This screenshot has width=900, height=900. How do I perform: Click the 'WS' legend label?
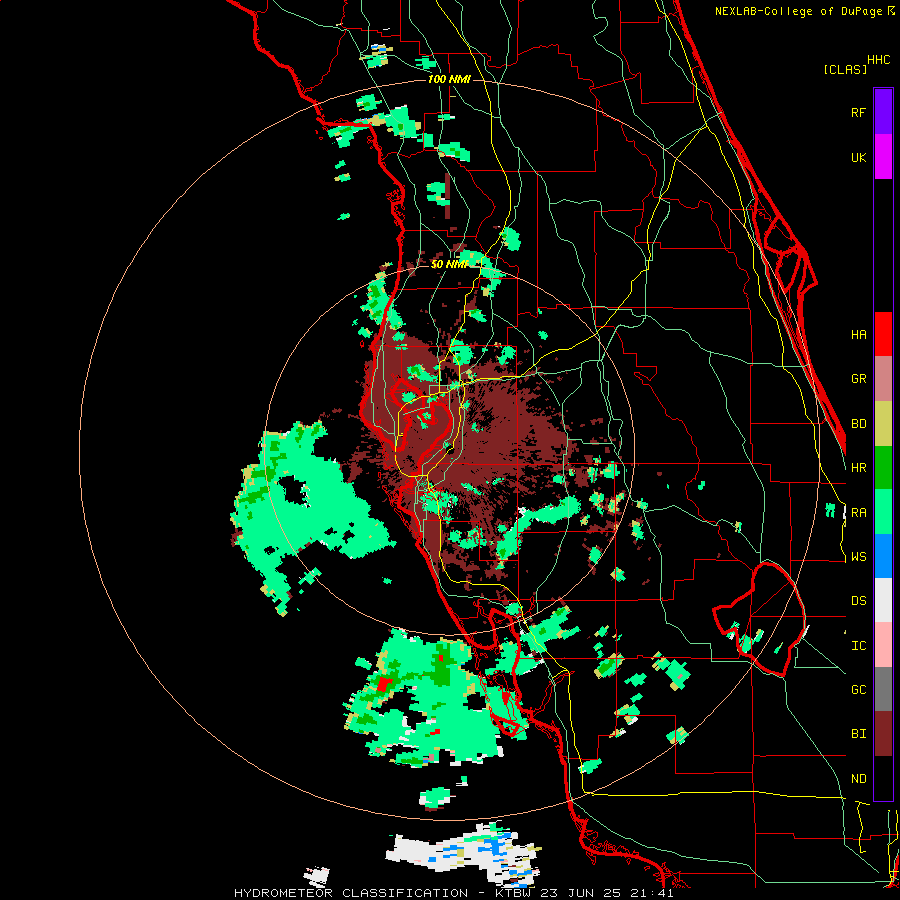858,557
